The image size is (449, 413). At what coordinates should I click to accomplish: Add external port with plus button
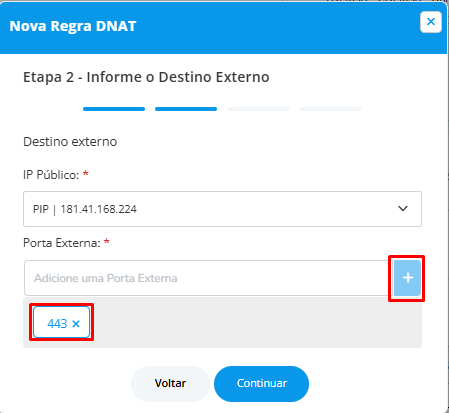(x=407, y=278)
